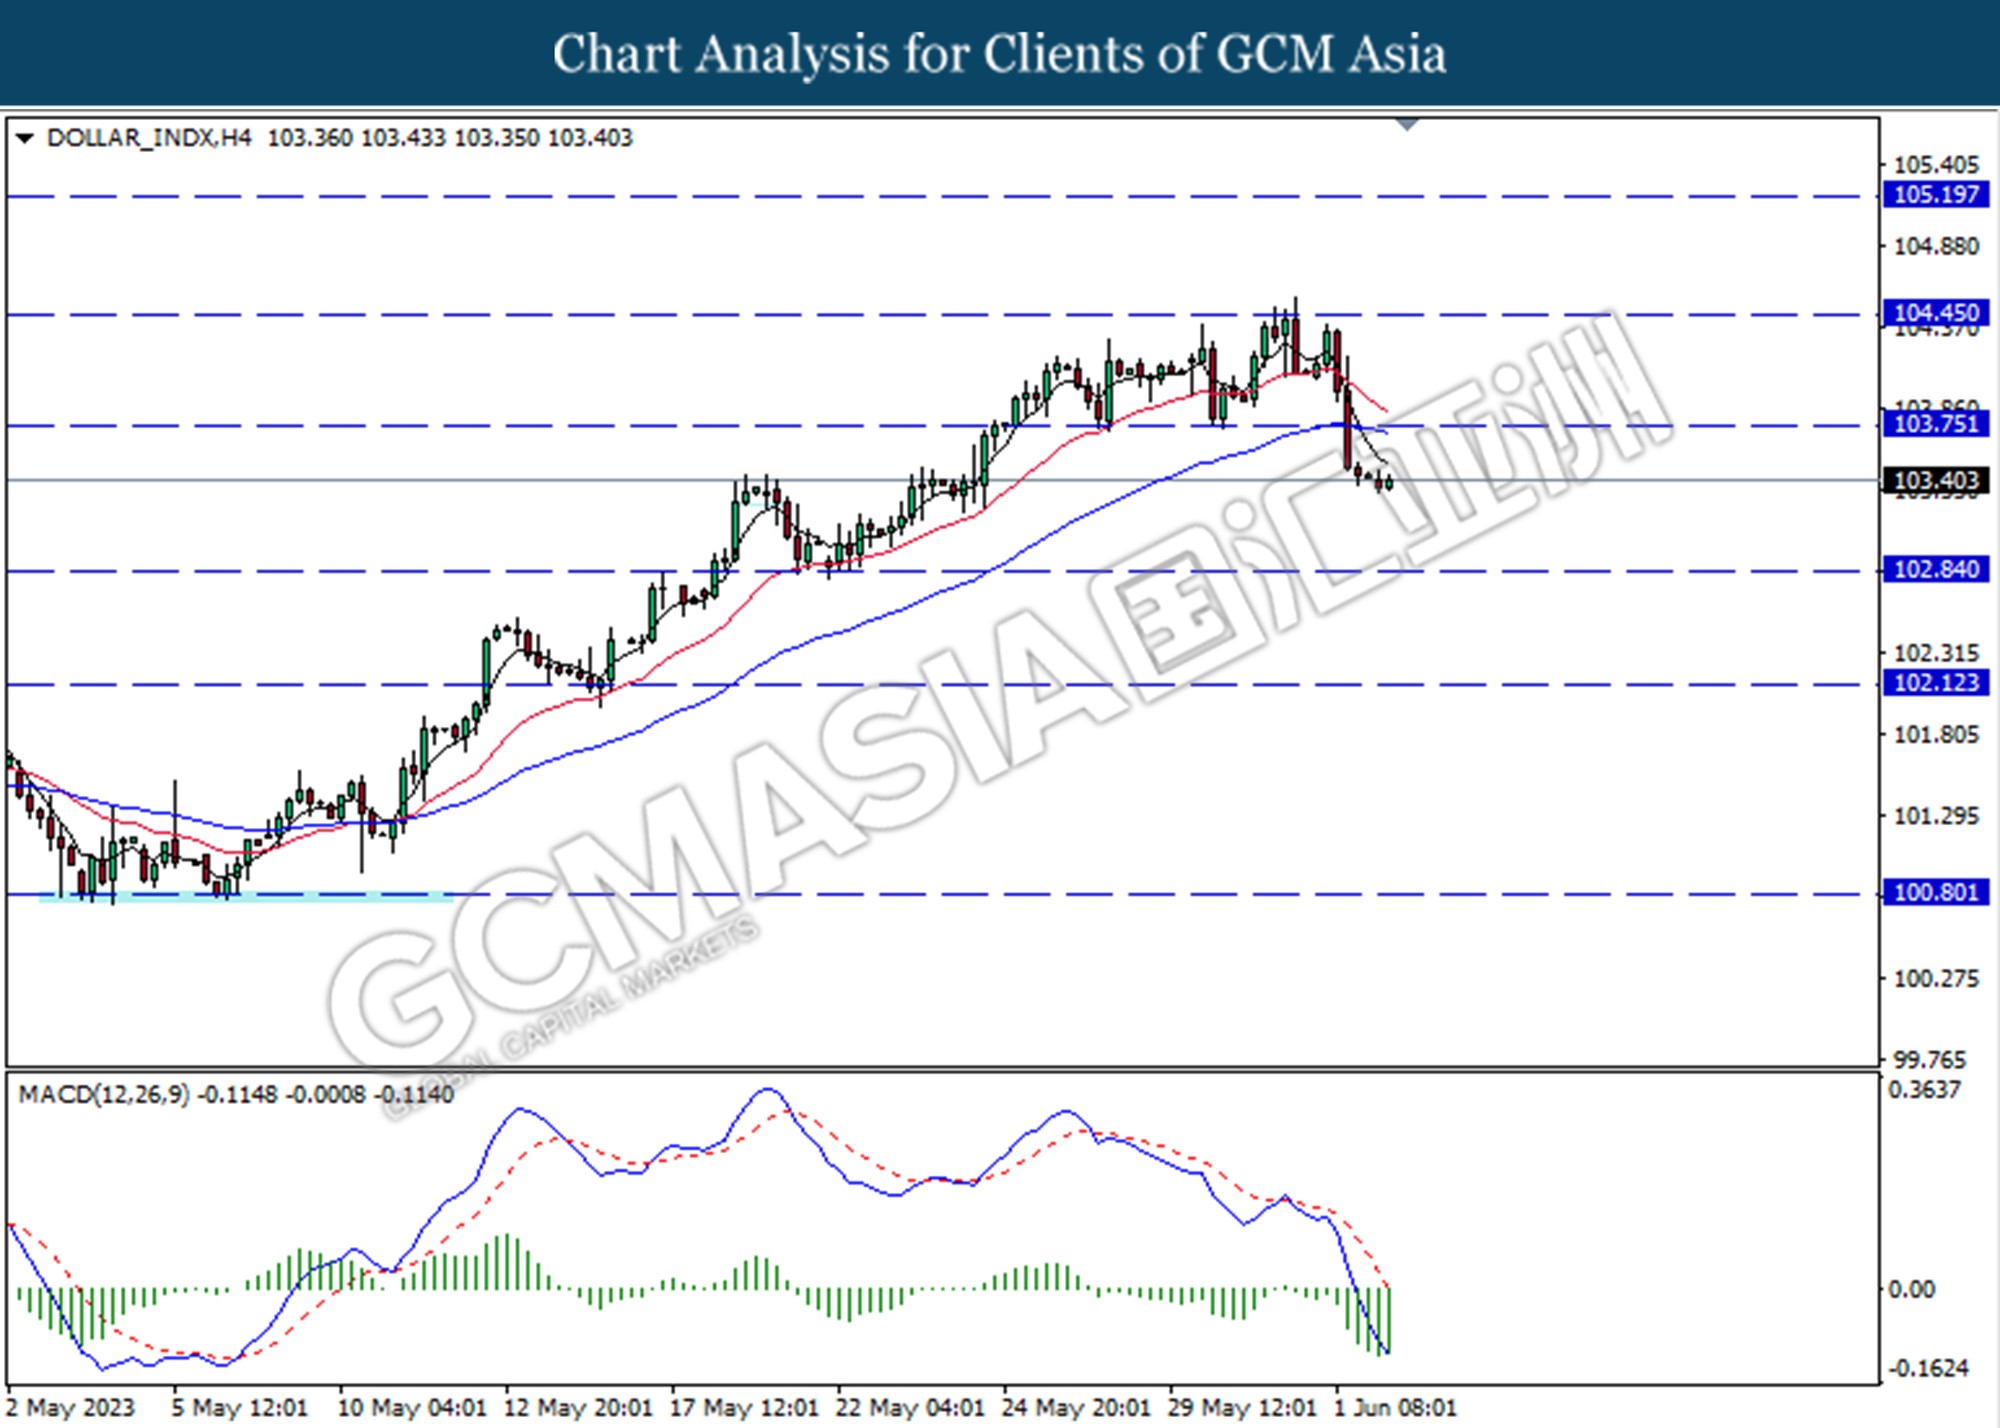
Task: Click the 105.405 axis price value
Action: tap(1936, 165)
